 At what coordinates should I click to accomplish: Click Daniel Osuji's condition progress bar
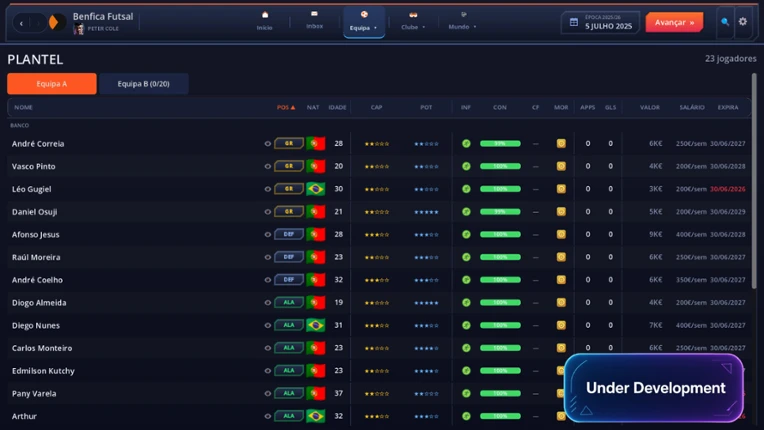pyautogui.click(x=500, y=211)
